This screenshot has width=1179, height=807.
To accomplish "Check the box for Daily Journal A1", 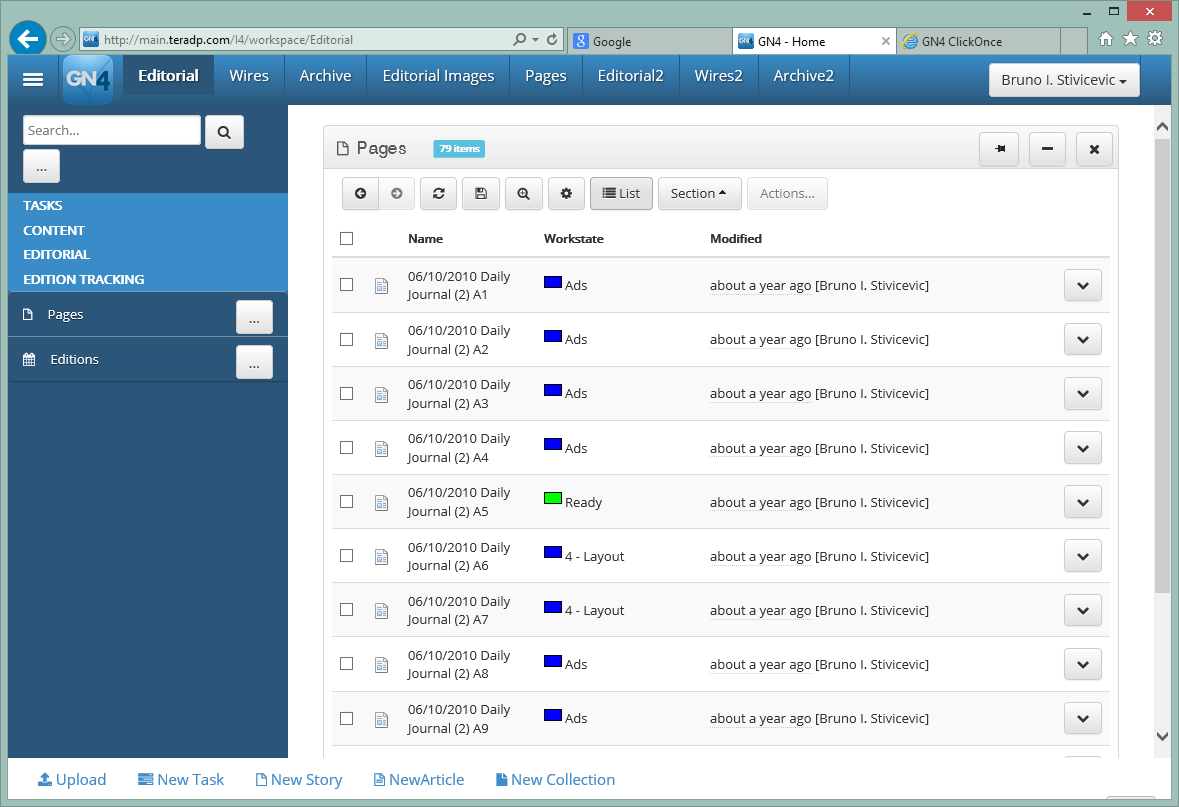I will pos(347,285).
